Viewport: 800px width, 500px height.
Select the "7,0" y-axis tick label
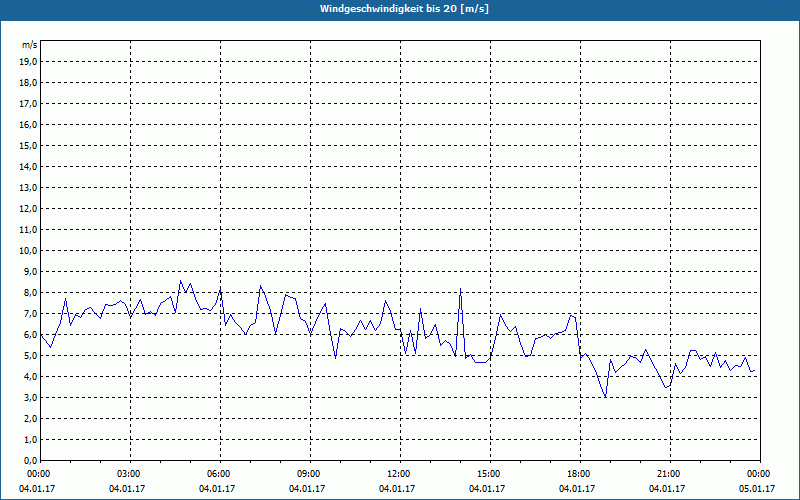(x=30, y=313)
